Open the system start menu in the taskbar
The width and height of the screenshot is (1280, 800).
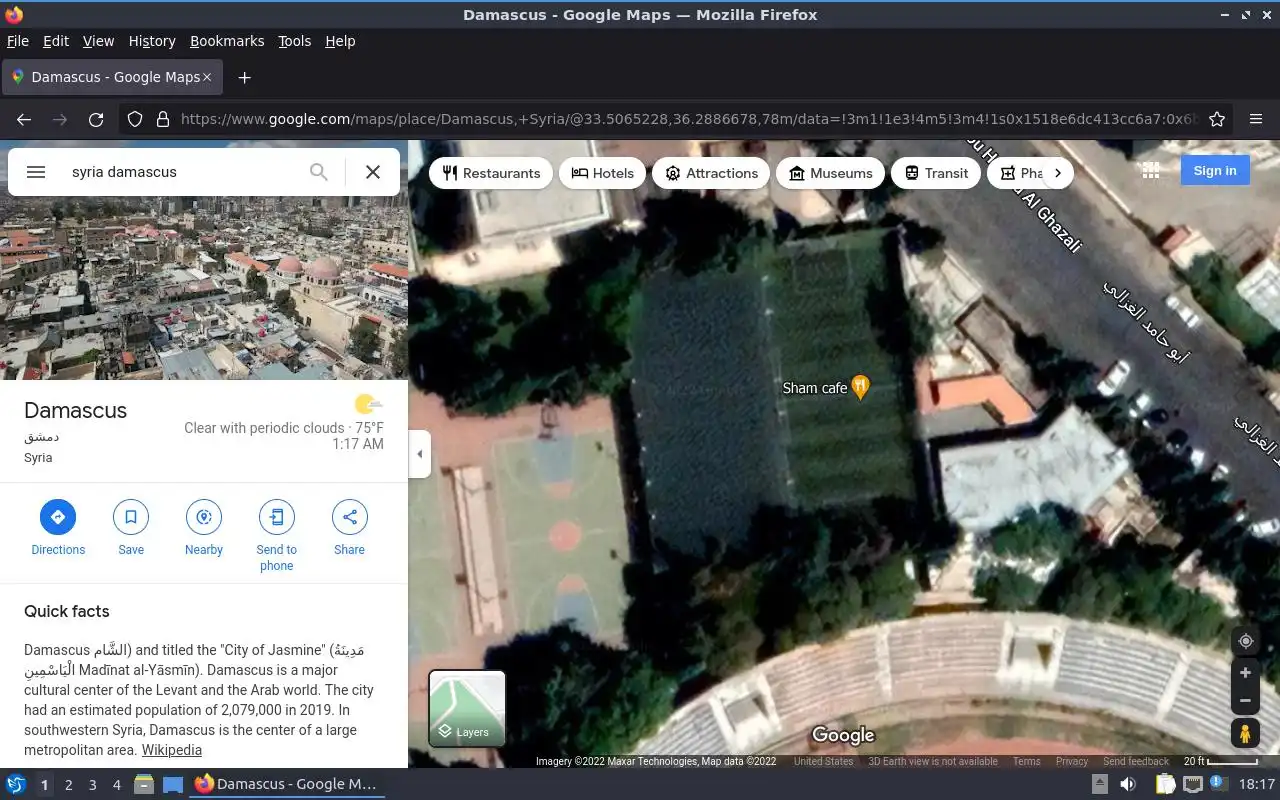click(x=16, y=784)
